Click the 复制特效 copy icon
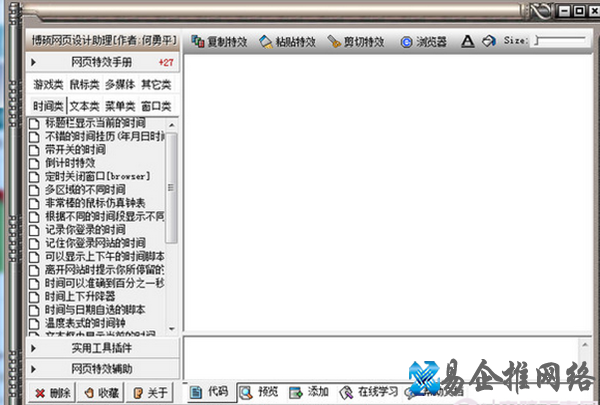The width and height of the screenshot is (600, 405). click(x=197, y=41)
